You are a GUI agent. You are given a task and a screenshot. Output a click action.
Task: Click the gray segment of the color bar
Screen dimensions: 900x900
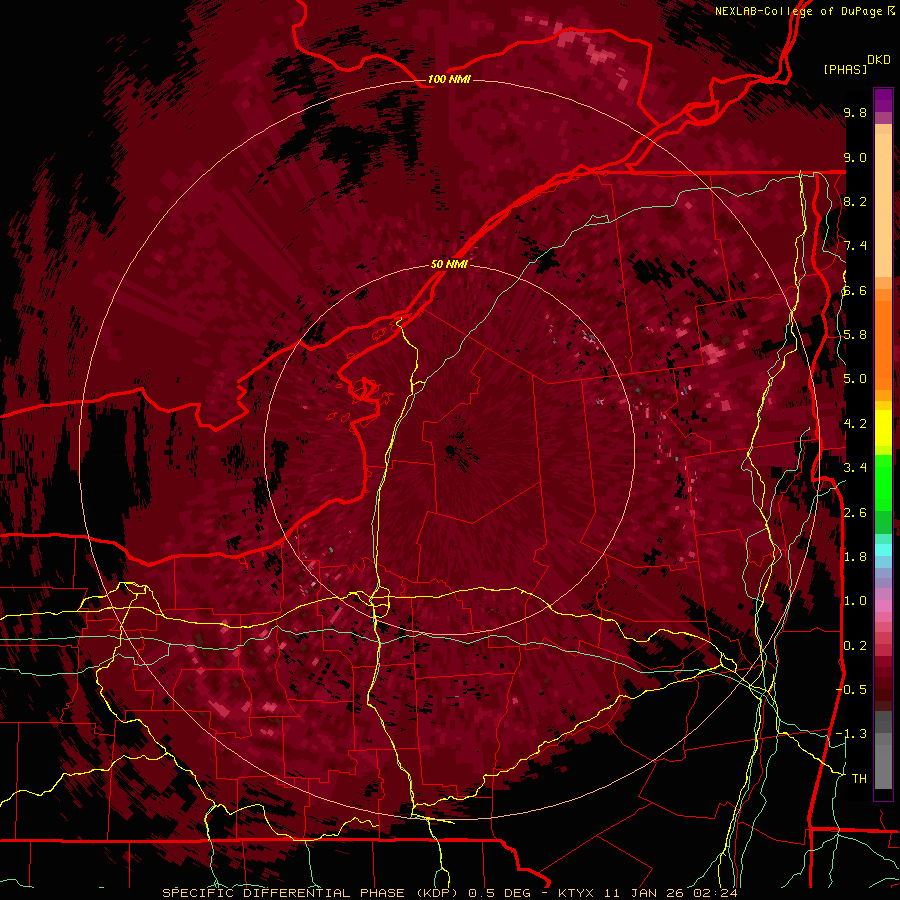tap(883, 749)
